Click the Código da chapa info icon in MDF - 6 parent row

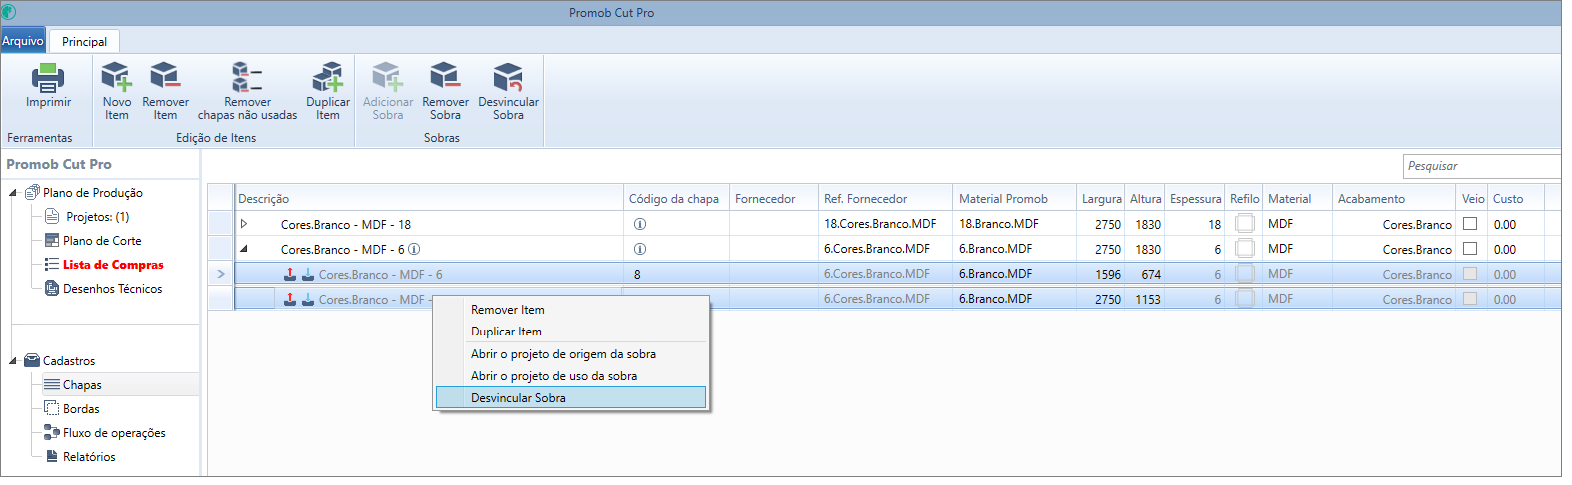click(x=640, y=249)
